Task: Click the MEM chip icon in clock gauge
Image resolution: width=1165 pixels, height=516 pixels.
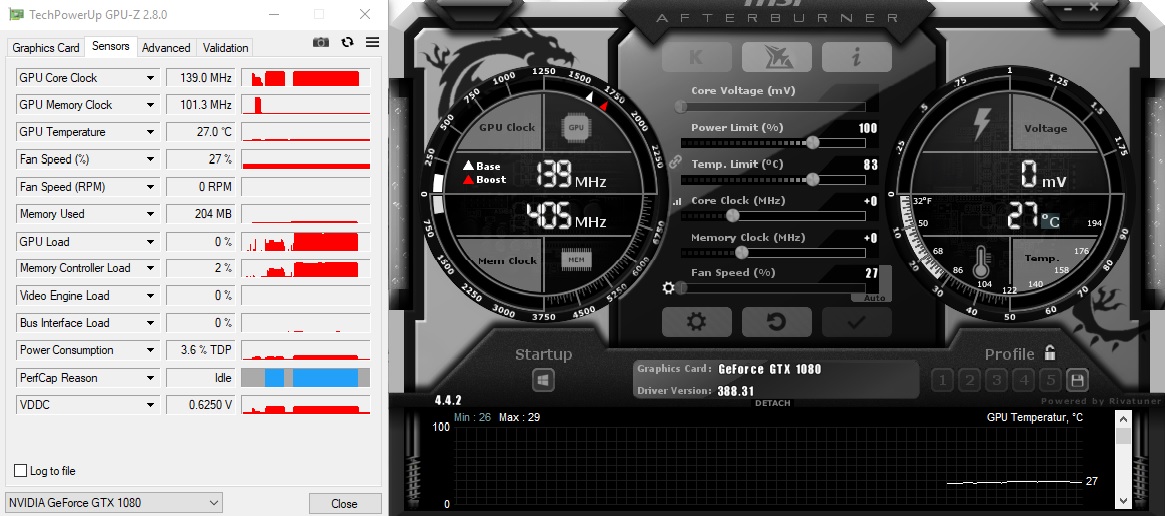Action: (x=576, y=259)
